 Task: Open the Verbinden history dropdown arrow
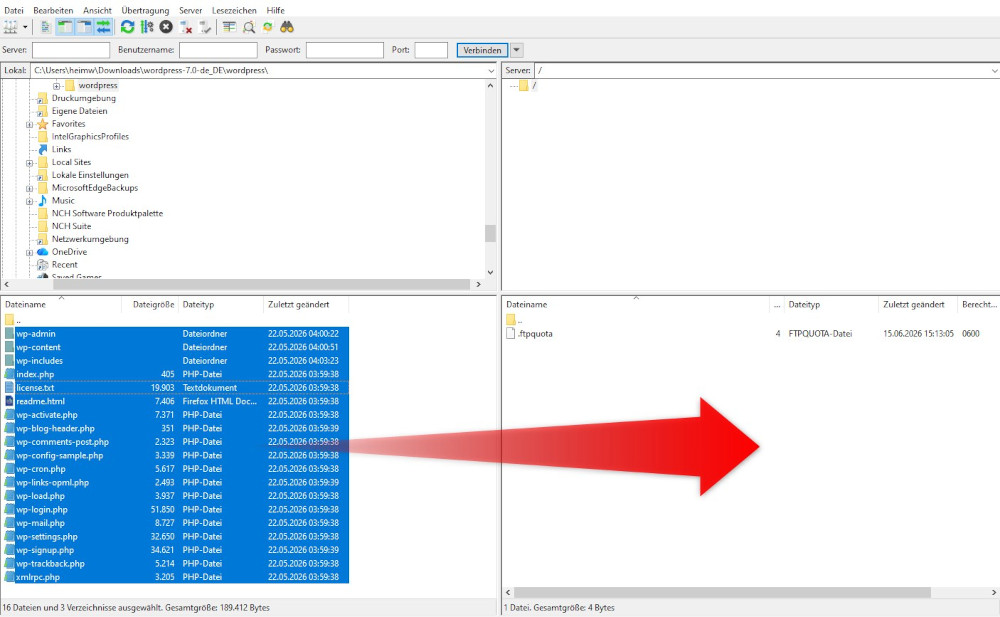click(x=517, y=50)
